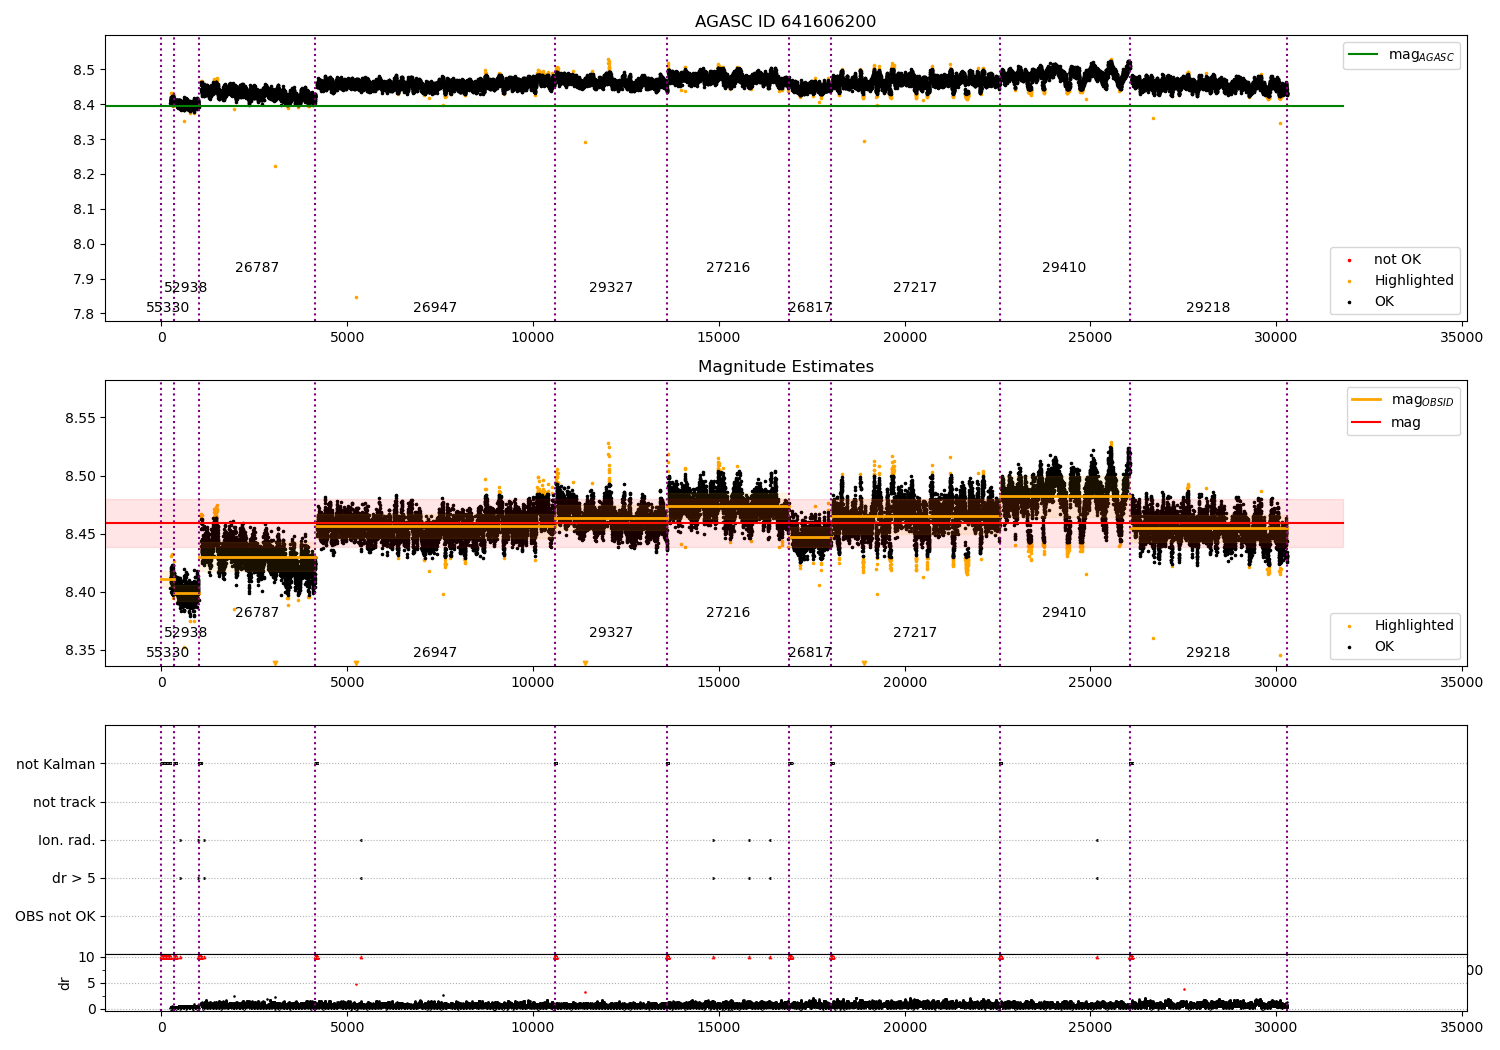Viewport: 1500px width, 1050px height.
Task: Click OBSID label 27216 in Magnitude Estimates plot
Action: coord(728,613)
